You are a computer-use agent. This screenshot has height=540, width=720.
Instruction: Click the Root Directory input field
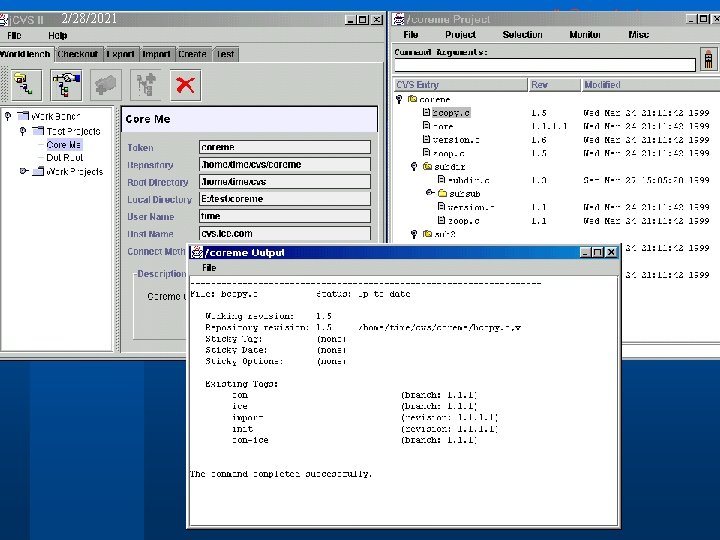(285, 181)
